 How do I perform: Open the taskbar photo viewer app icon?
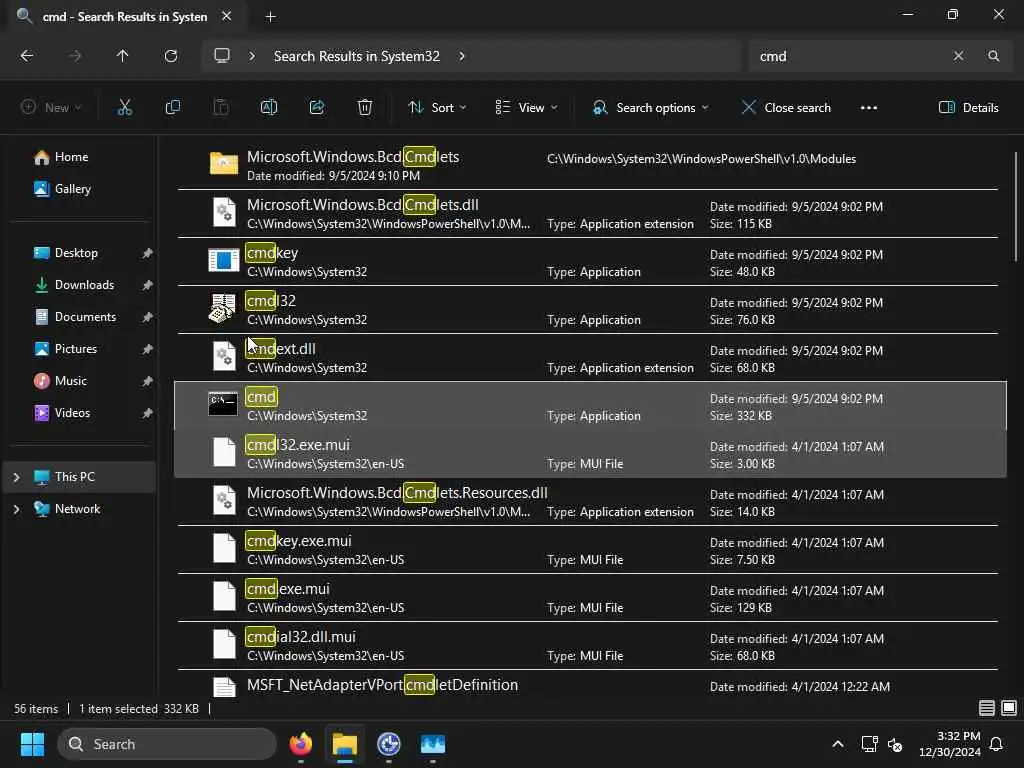tap(432, 744)
